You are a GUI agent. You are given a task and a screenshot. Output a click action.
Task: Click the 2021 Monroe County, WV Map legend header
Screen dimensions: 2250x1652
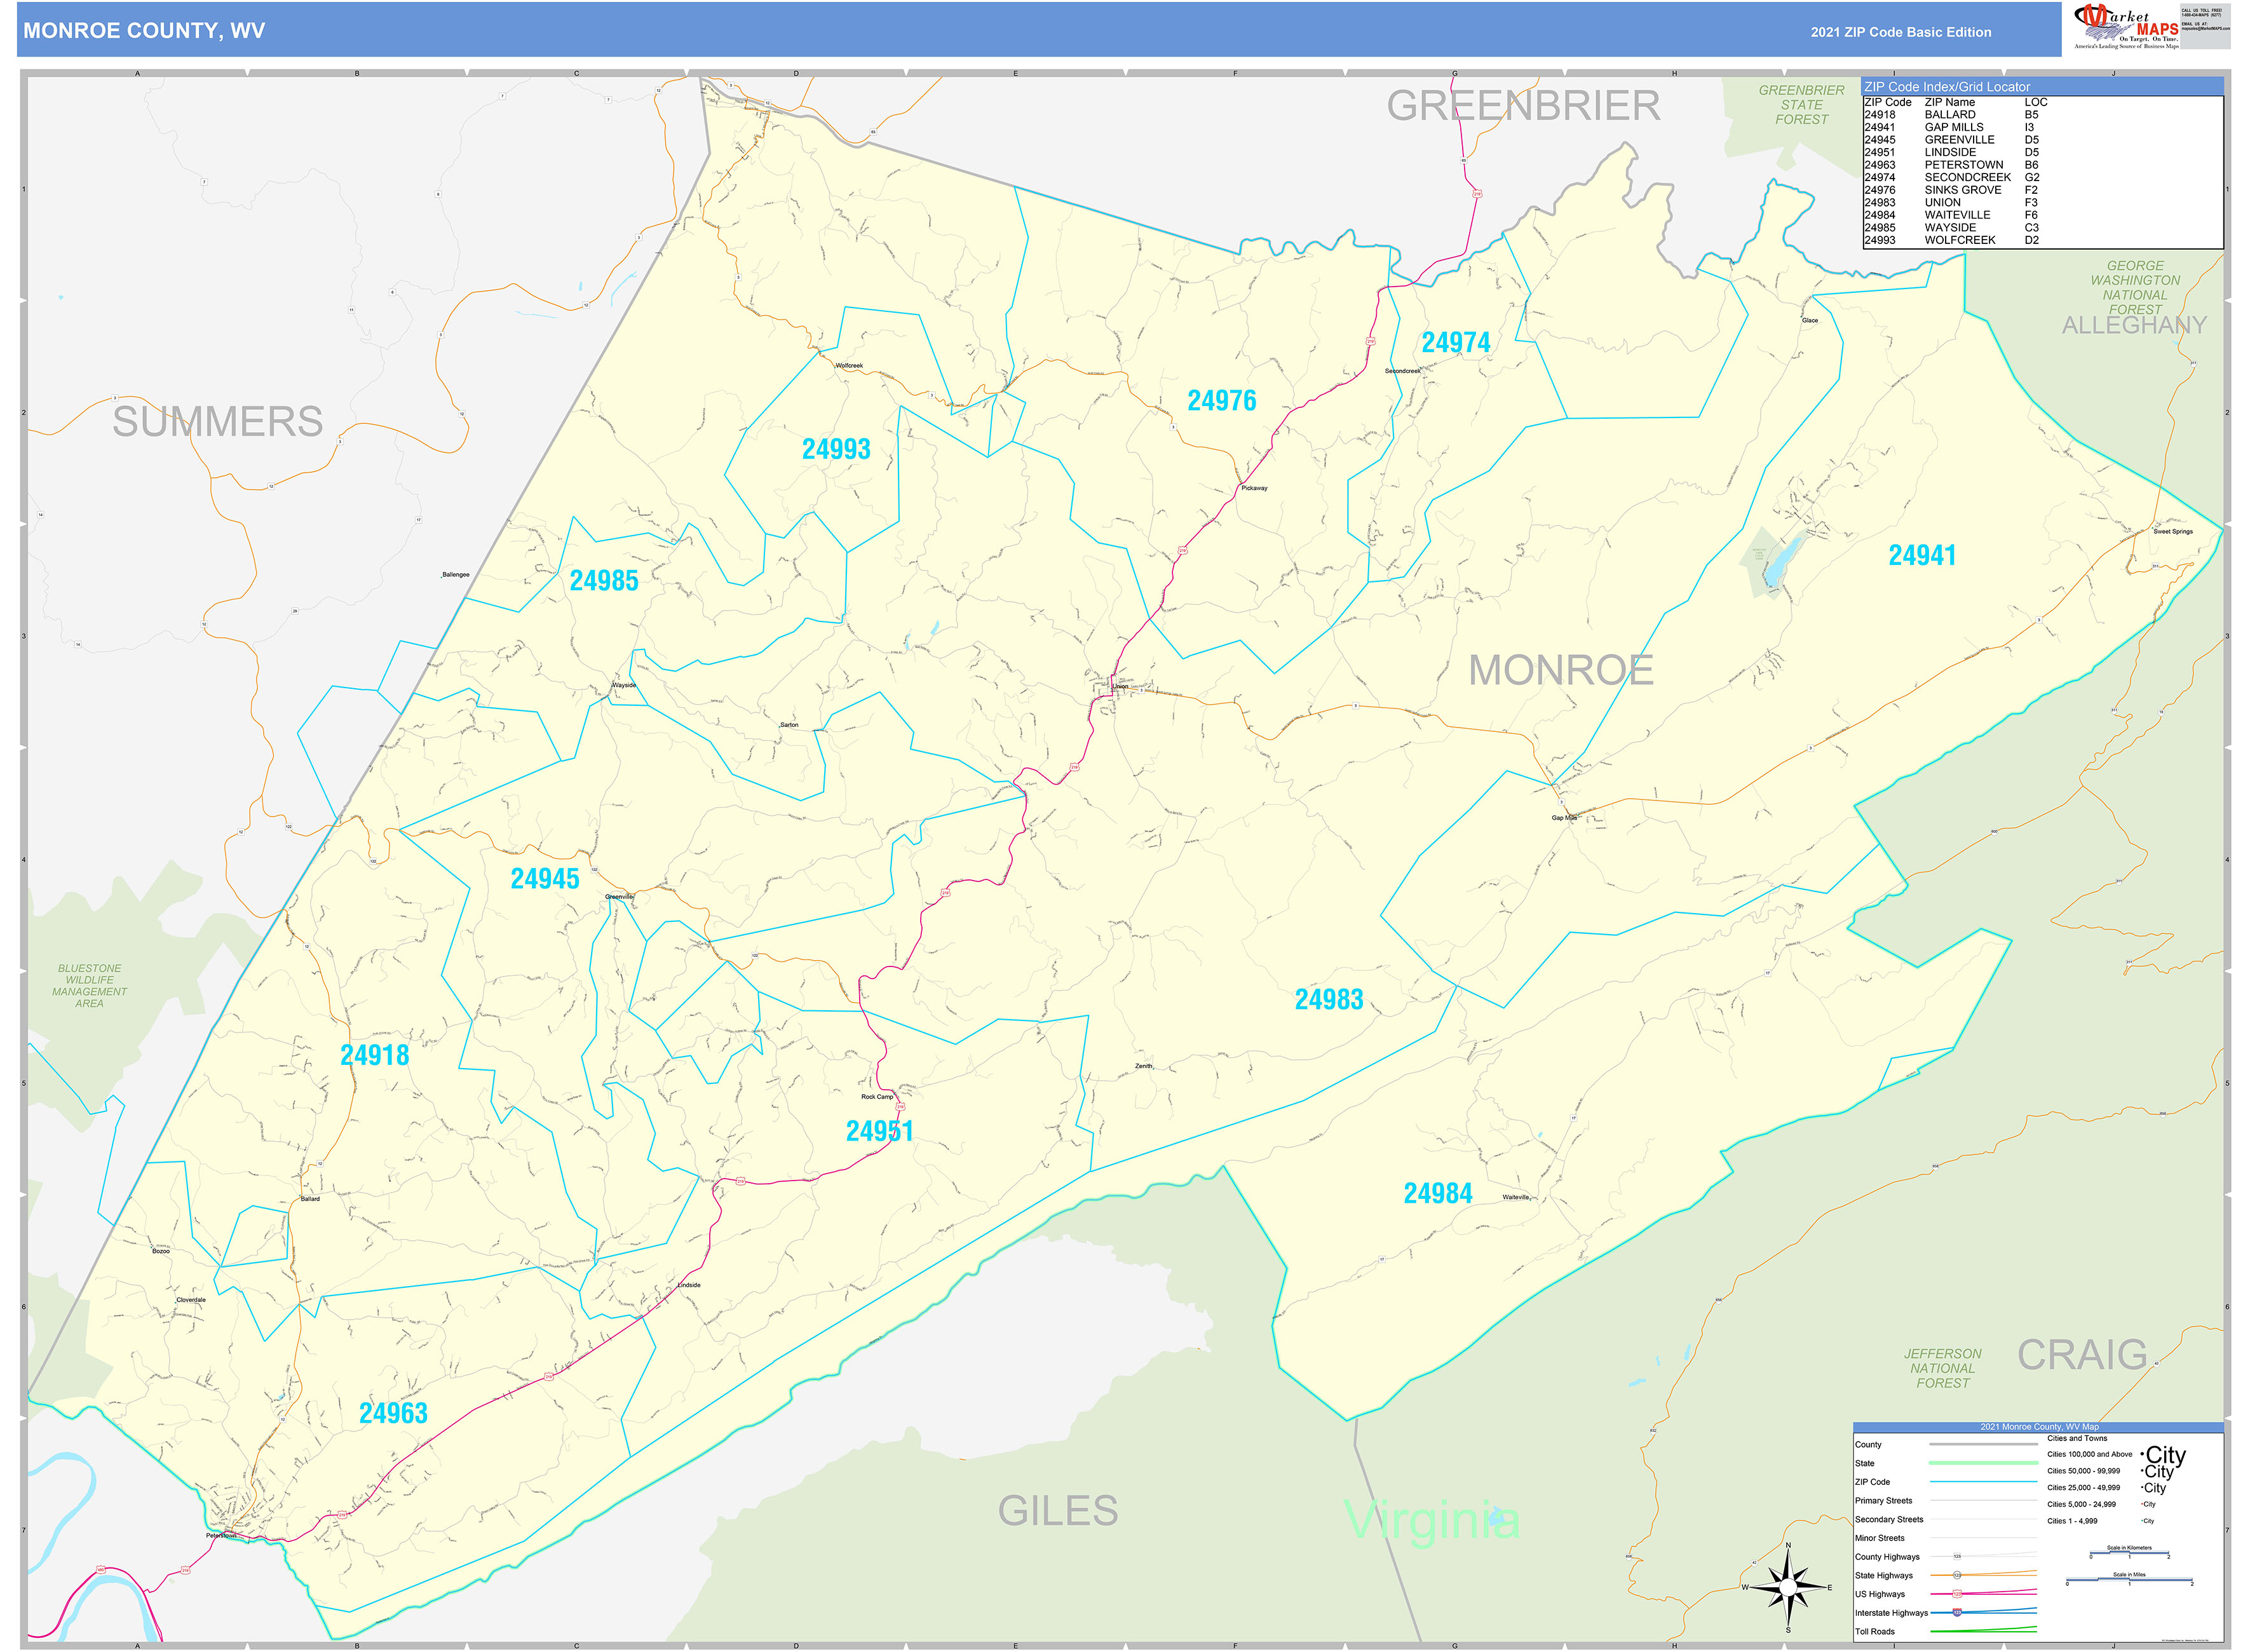click(x=2039, y=1427)
